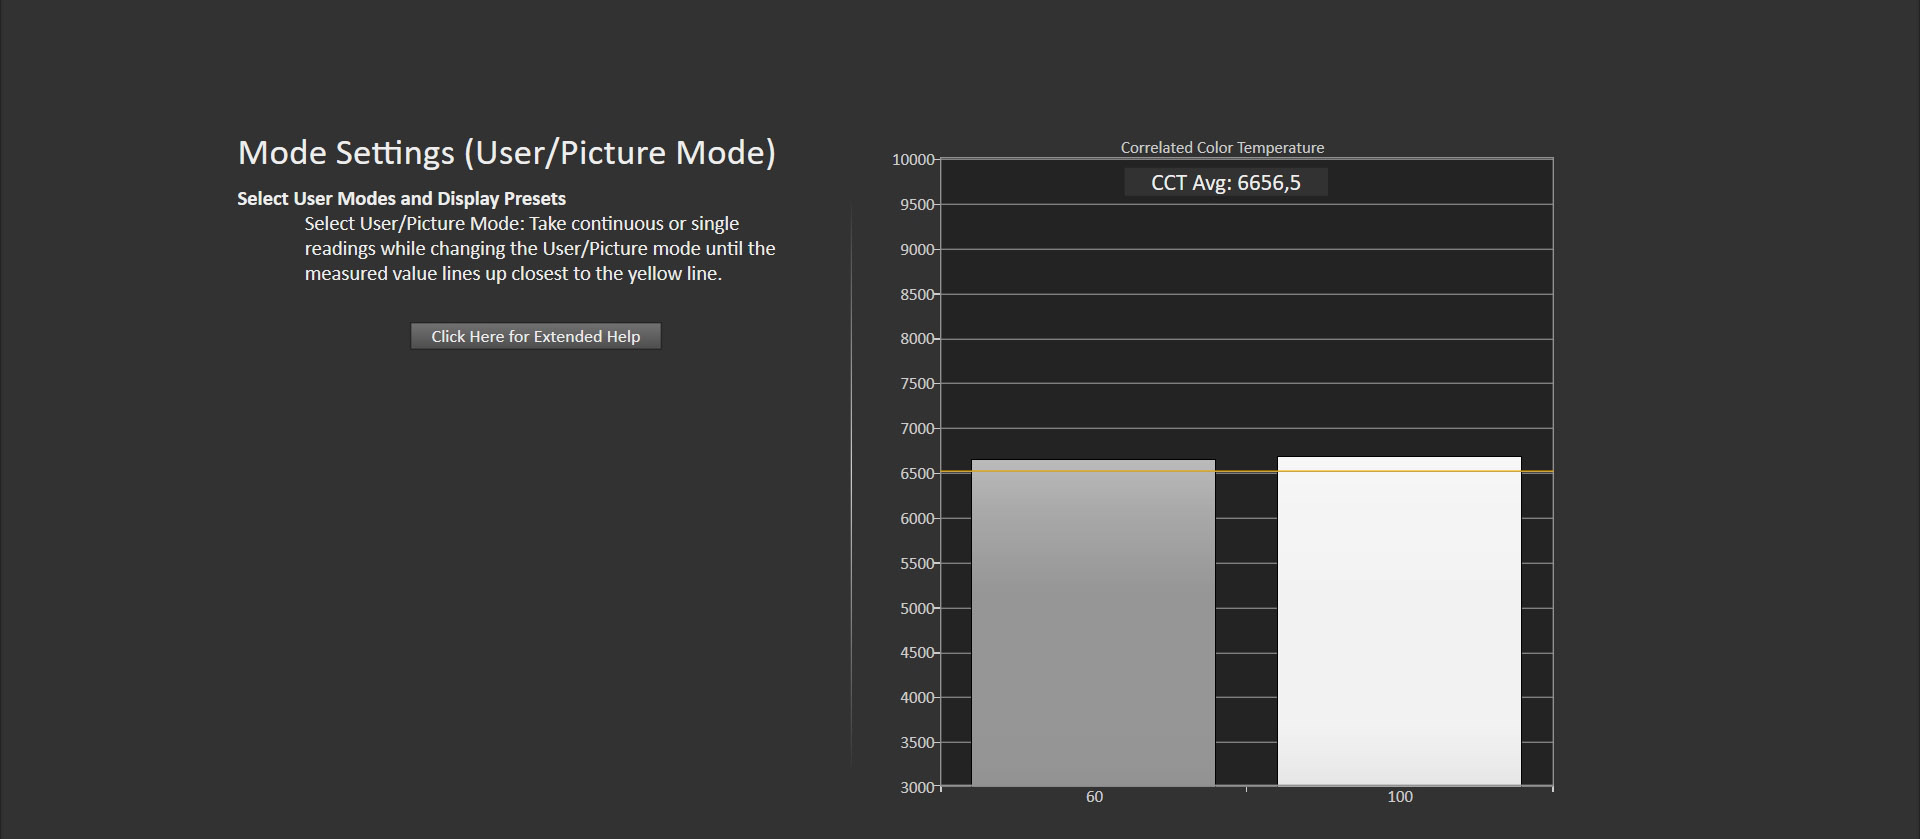Click the 3000 y-axis label
1920x839 pixels.
pos(917,788)
